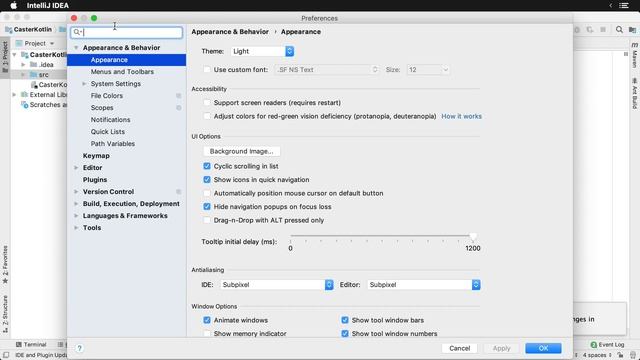Expand Build, Execution, Deployment node
640x360 pixels.
(x=76, y=204)
